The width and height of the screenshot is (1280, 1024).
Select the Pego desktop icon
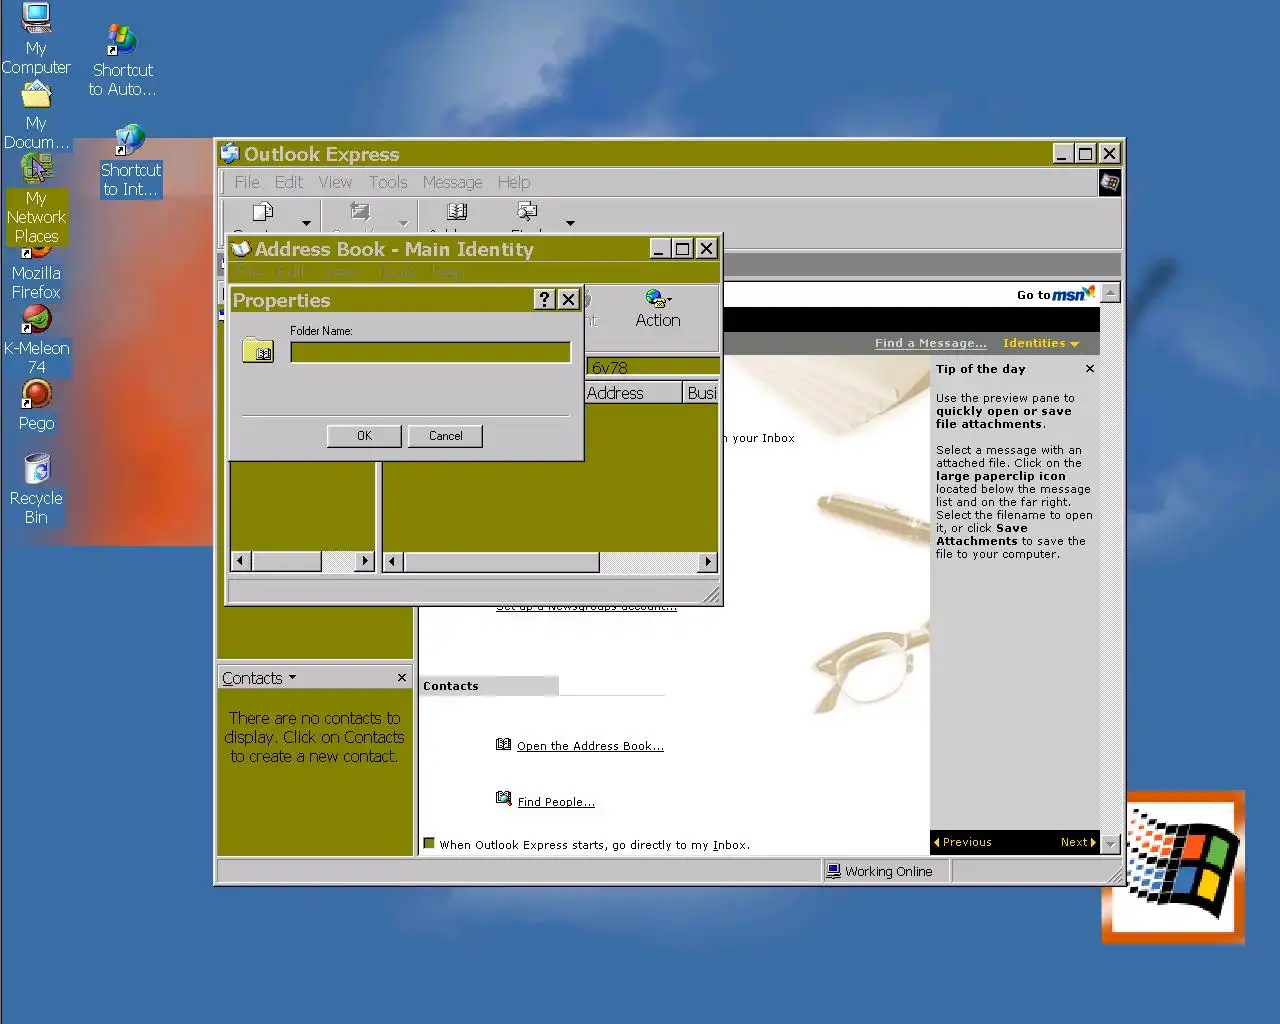[36, 406]
